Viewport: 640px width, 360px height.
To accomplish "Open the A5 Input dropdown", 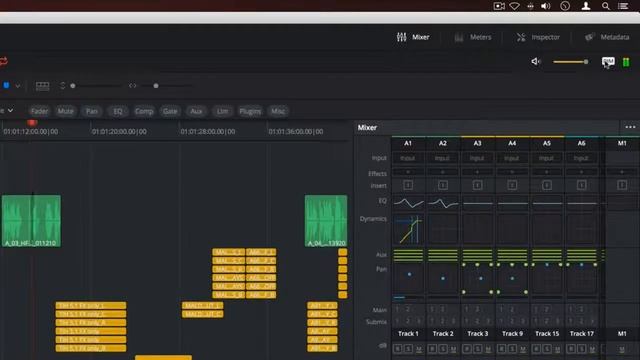I will pos(547,158).
